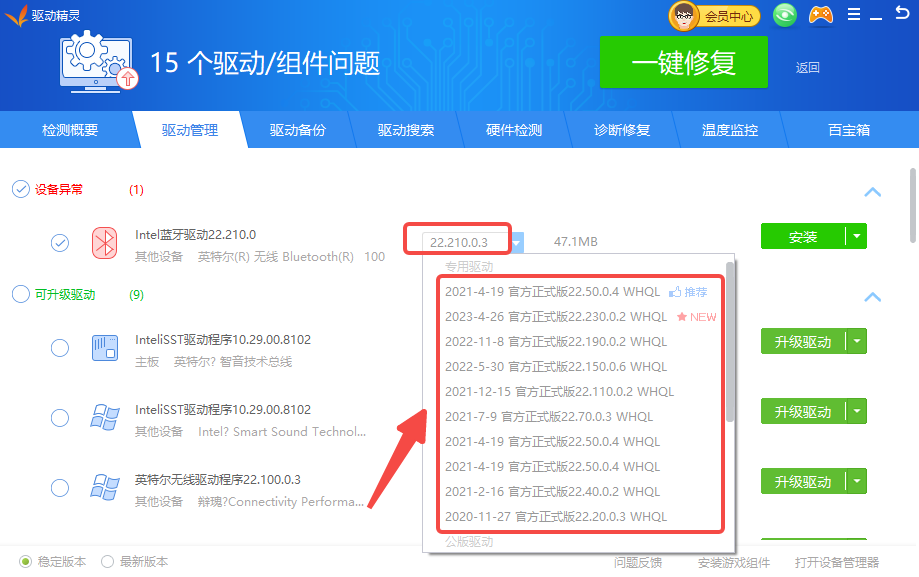919x577 pixels.
Task: Click the 返回 link
Action: (807, 68)
